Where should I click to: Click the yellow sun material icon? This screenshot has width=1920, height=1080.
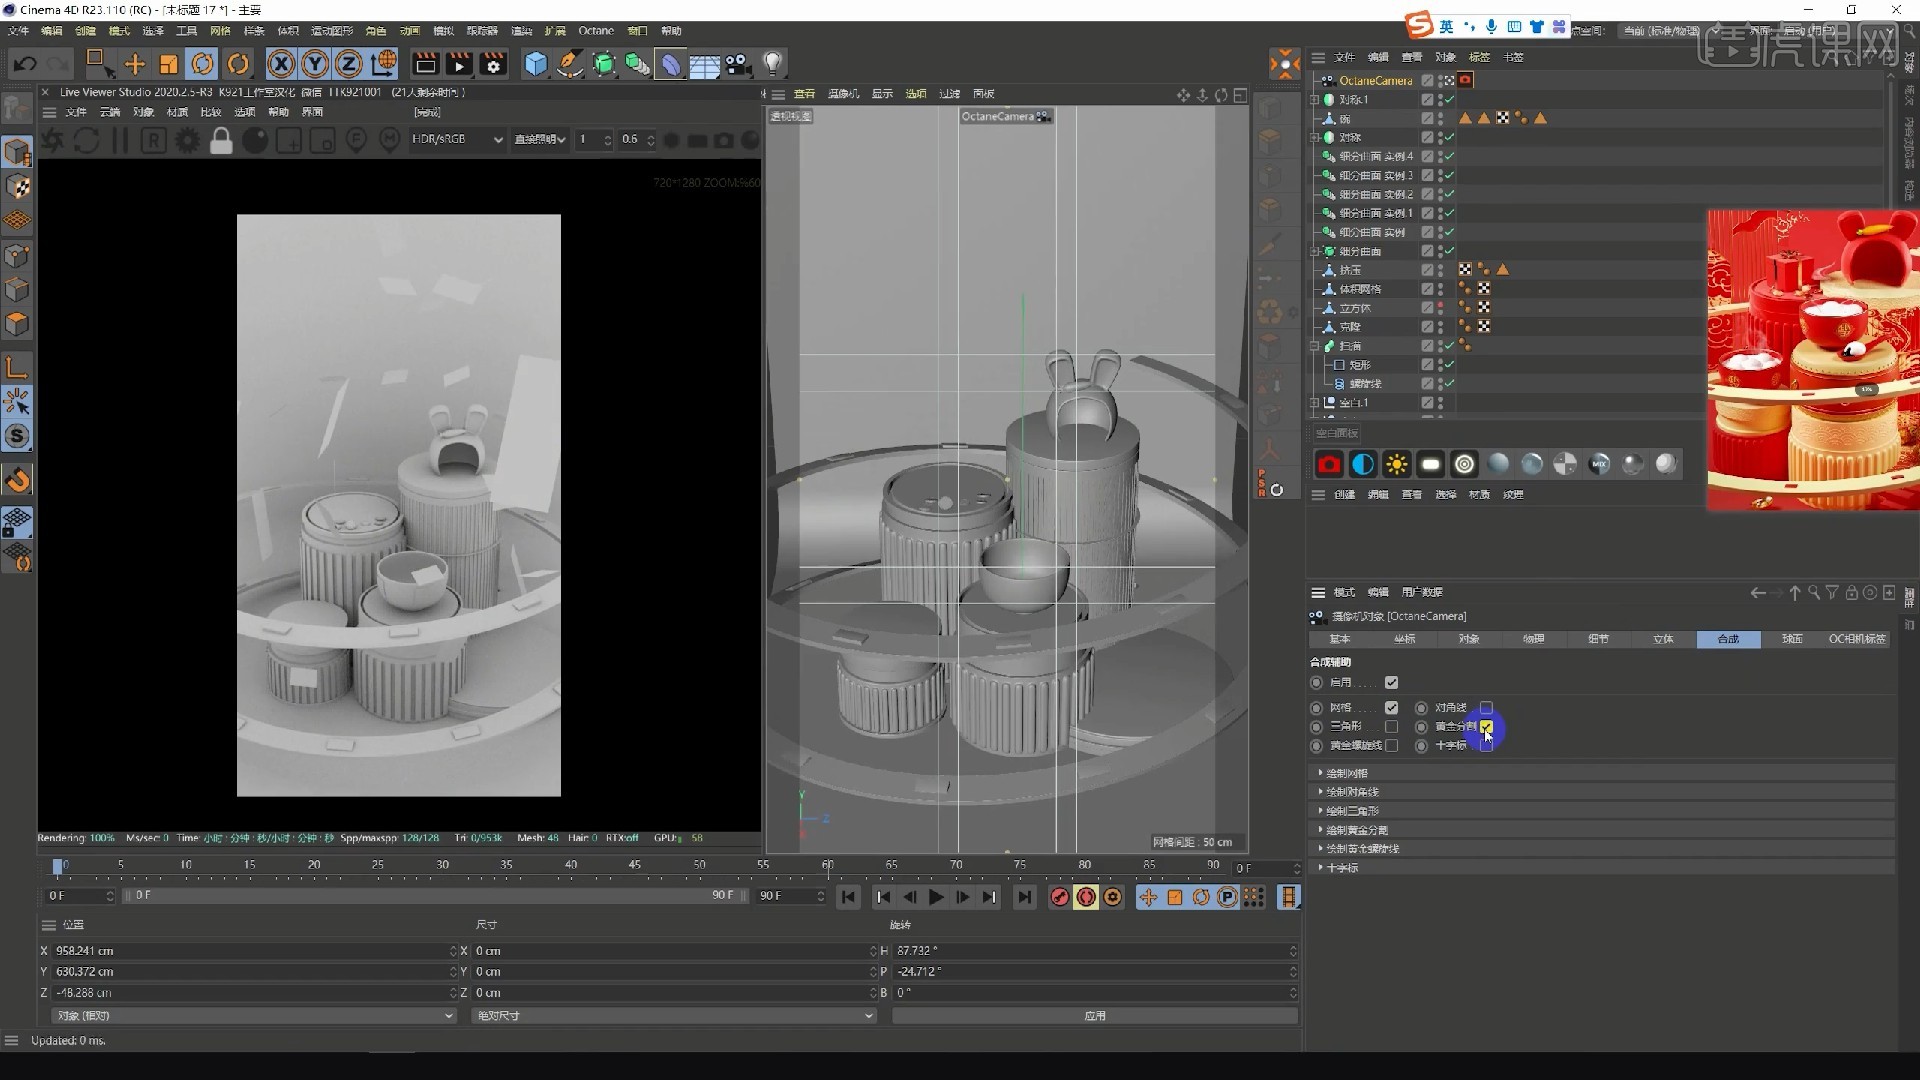(1396, 464)
